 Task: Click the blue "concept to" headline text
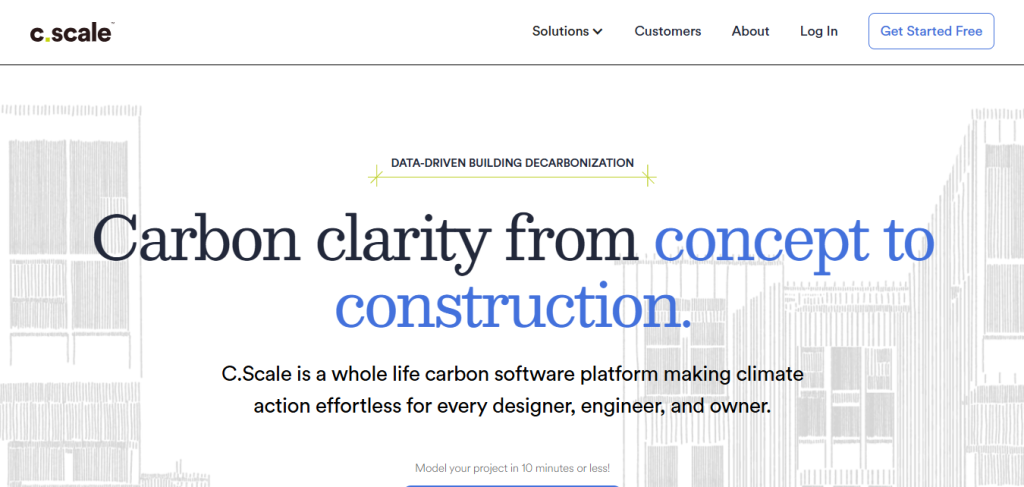point(794,241)
